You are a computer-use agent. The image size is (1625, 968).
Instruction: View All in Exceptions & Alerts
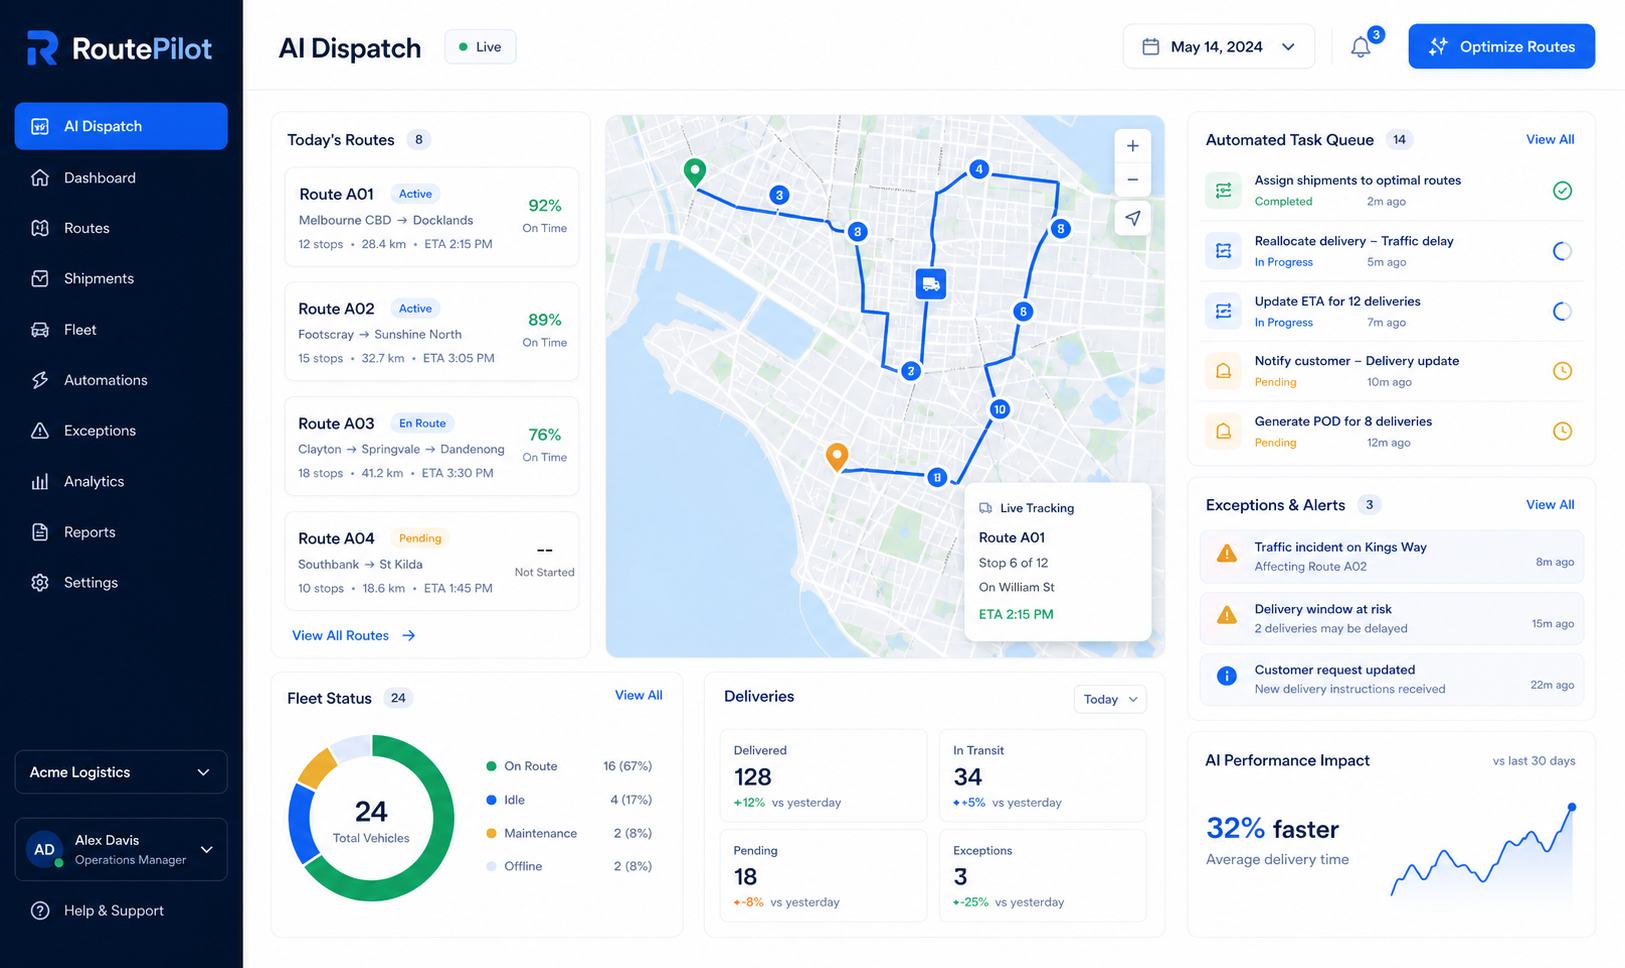1550,505
